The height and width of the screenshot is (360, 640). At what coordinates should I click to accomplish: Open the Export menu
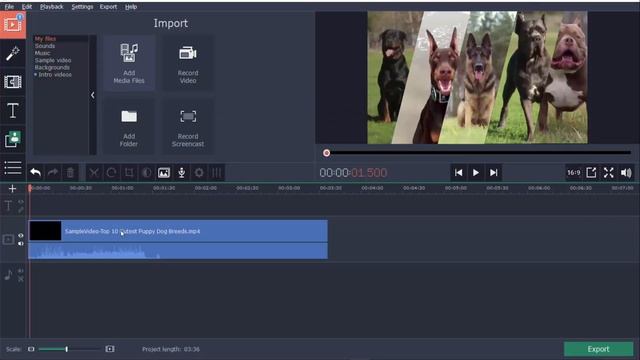(x=108, y=7)
